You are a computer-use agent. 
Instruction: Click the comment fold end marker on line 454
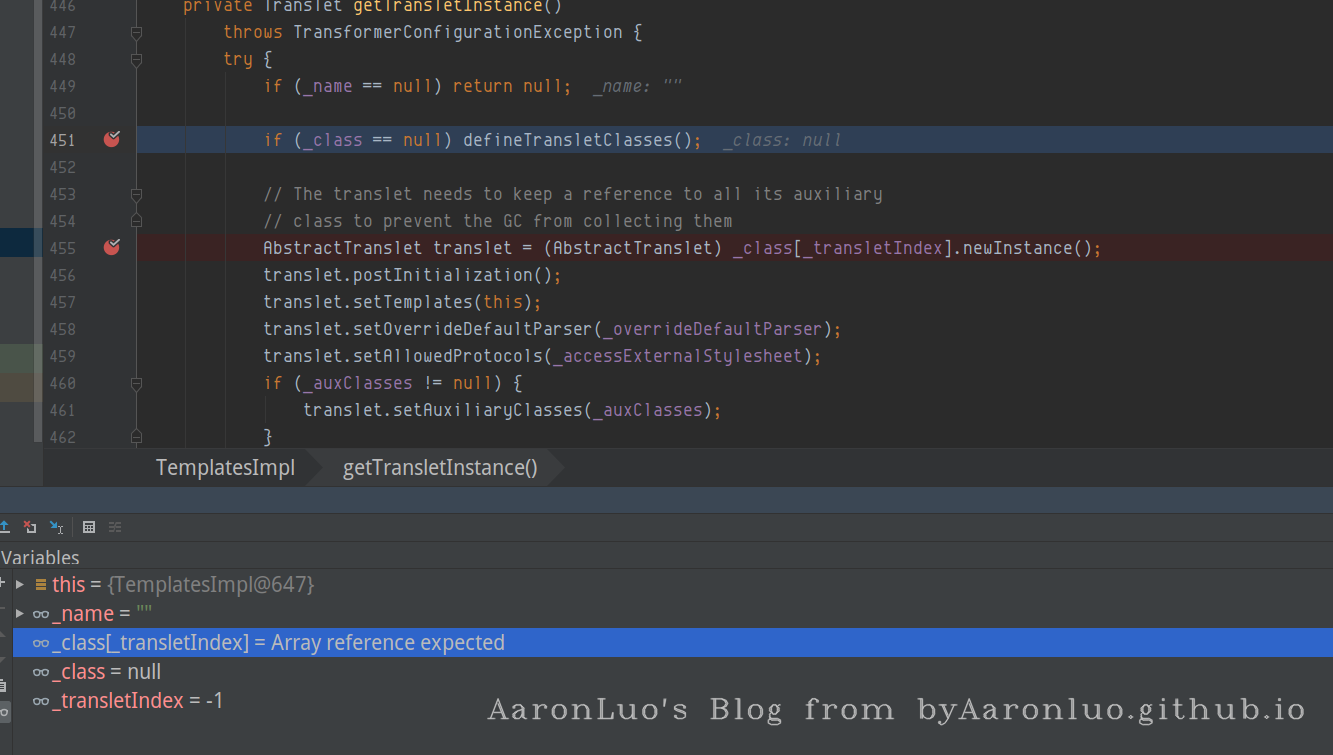136,221
